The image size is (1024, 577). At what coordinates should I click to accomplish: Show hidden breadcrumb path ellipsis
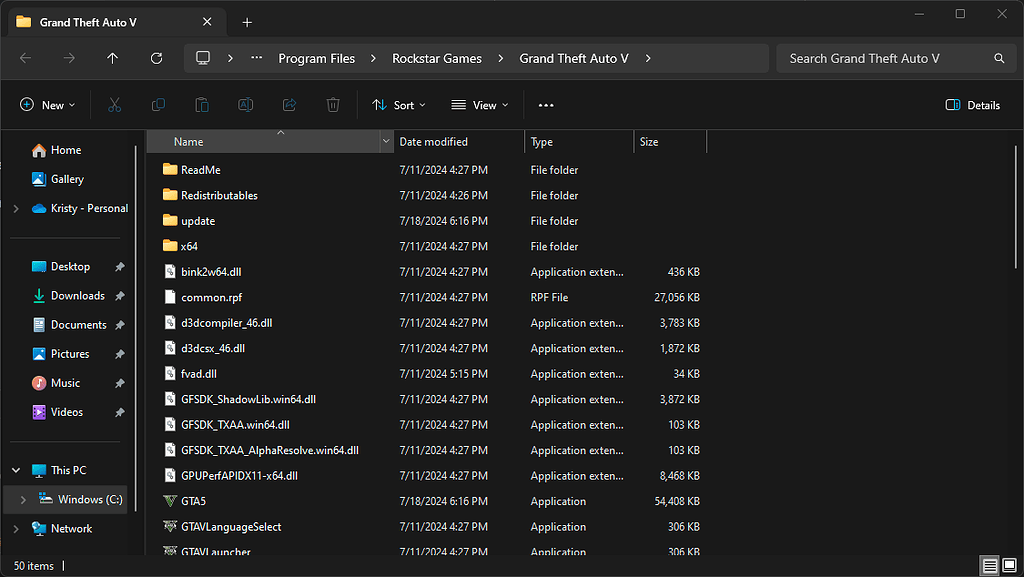(257, 58)
